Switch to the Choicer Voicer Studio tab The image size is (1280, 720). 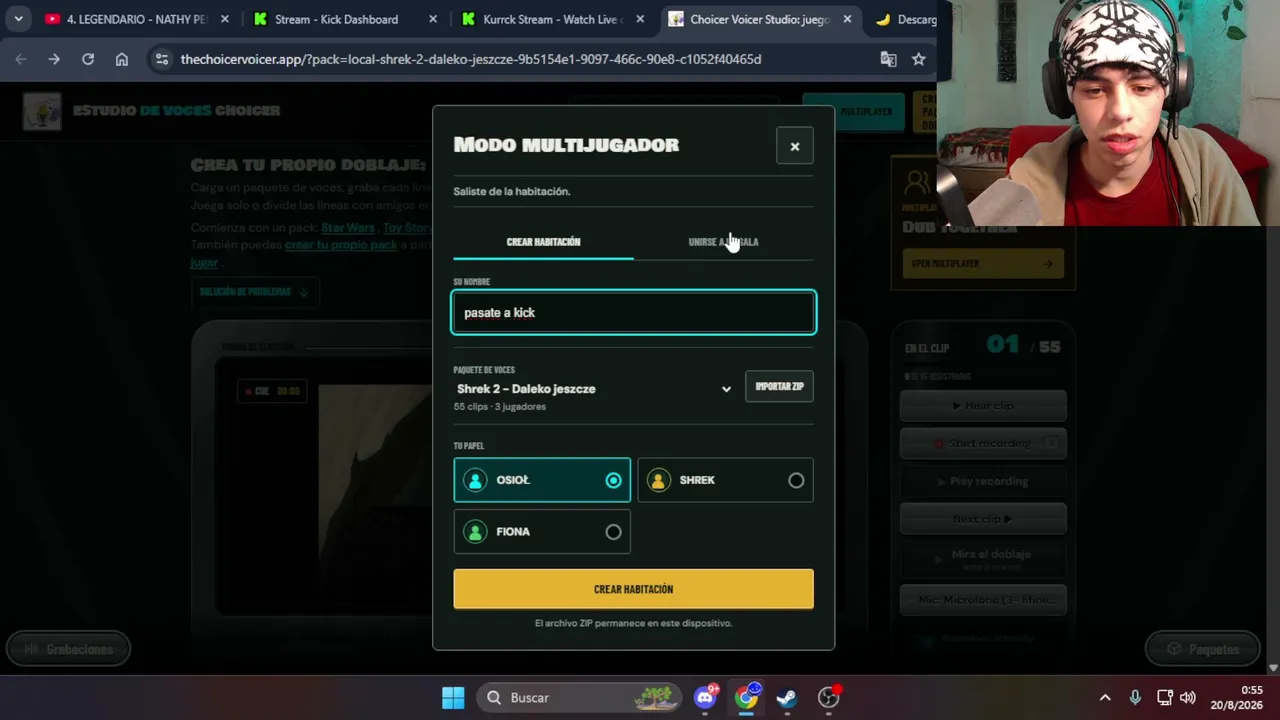click(760, 19)
